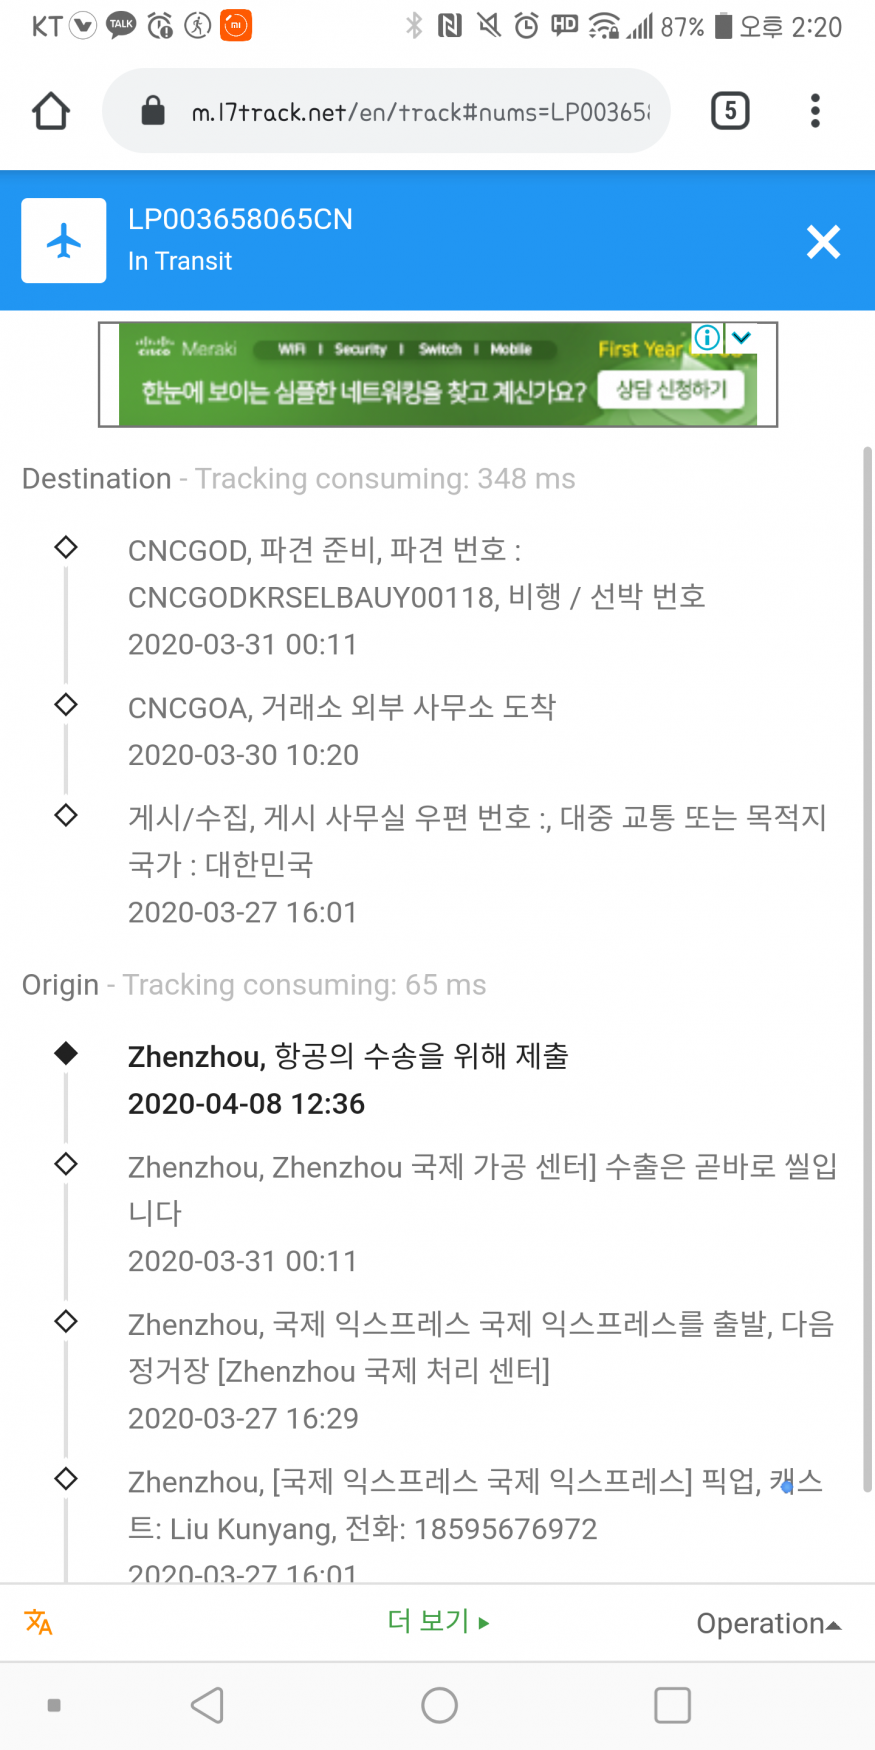Open Android recent apps square button
875x1750 pixels.
tap(672, 1705)
